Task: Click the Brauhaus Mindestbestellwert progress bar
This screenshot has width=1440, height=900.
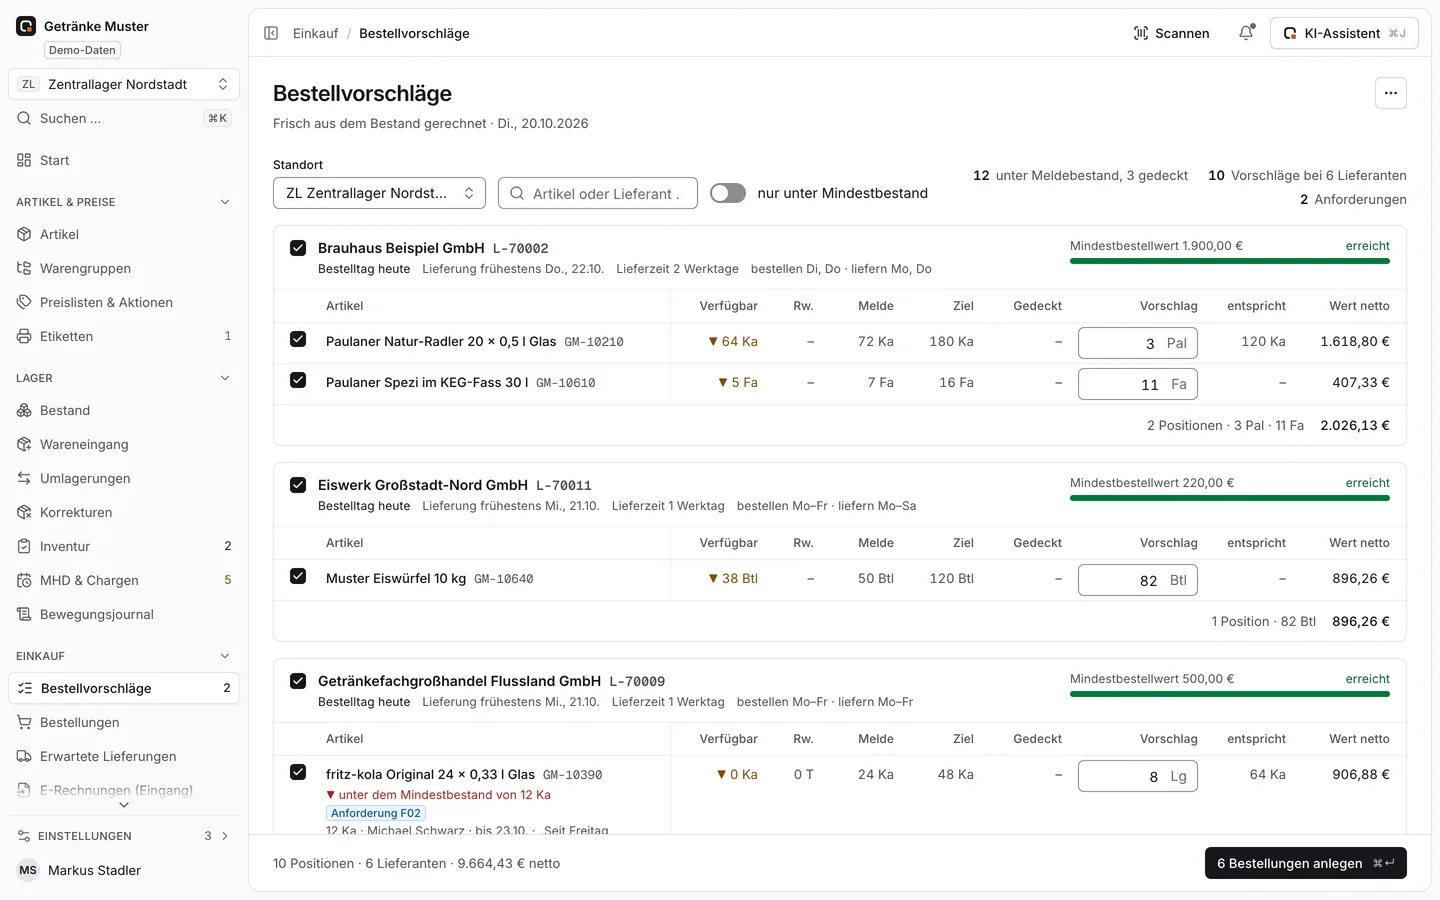Action: (1230, 261)
